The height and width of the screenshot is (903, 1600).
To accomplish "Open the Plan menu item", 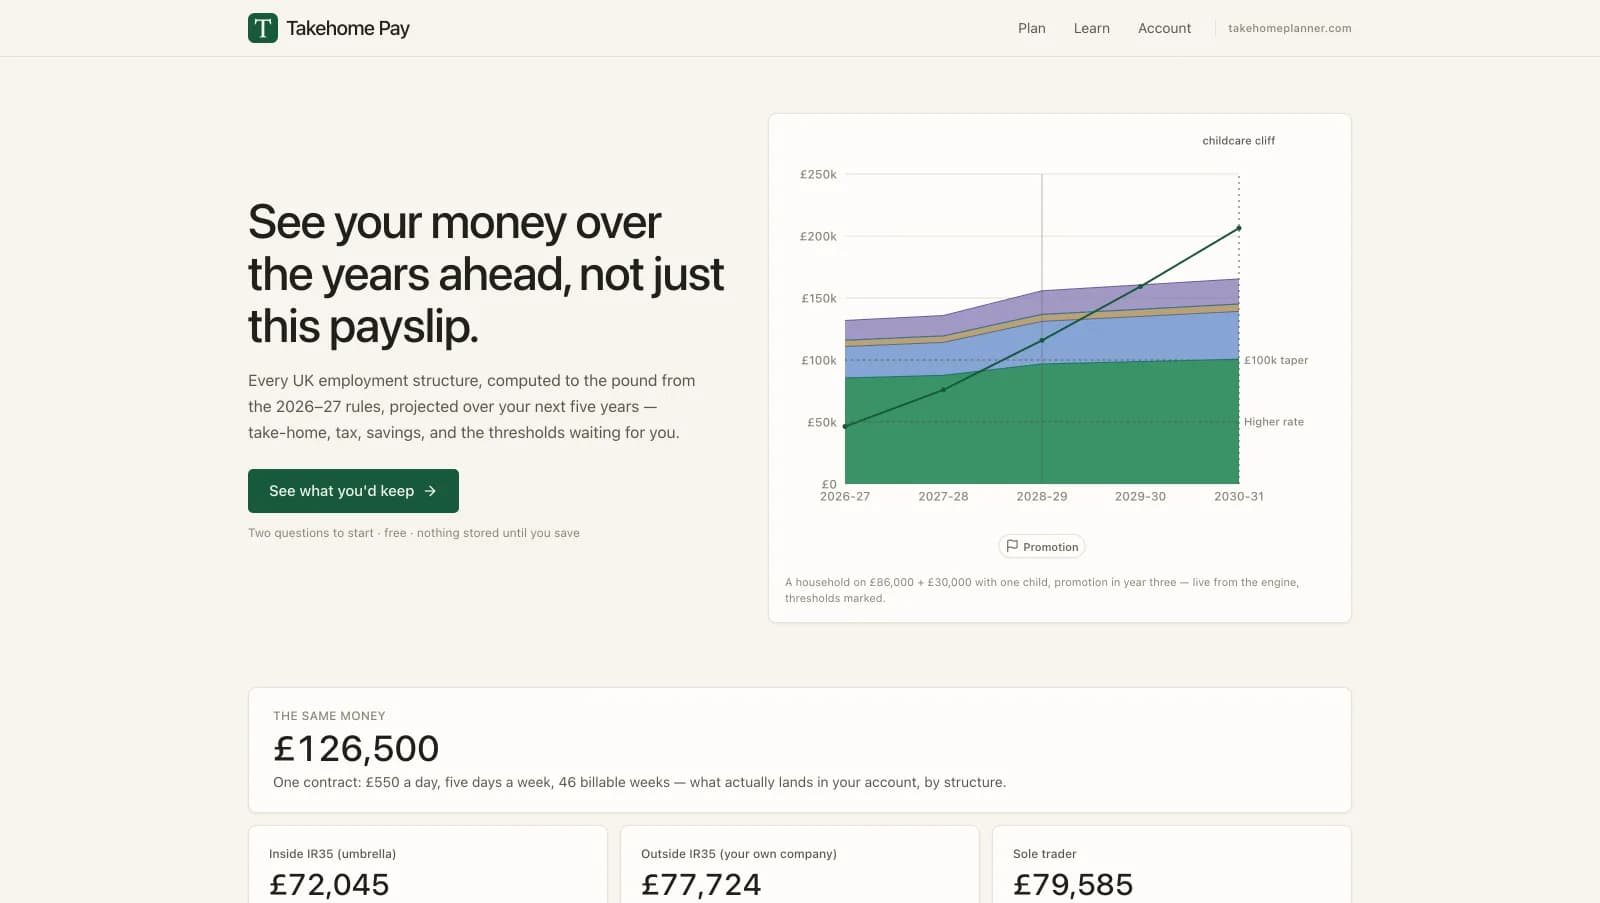I will (1031, 28).
